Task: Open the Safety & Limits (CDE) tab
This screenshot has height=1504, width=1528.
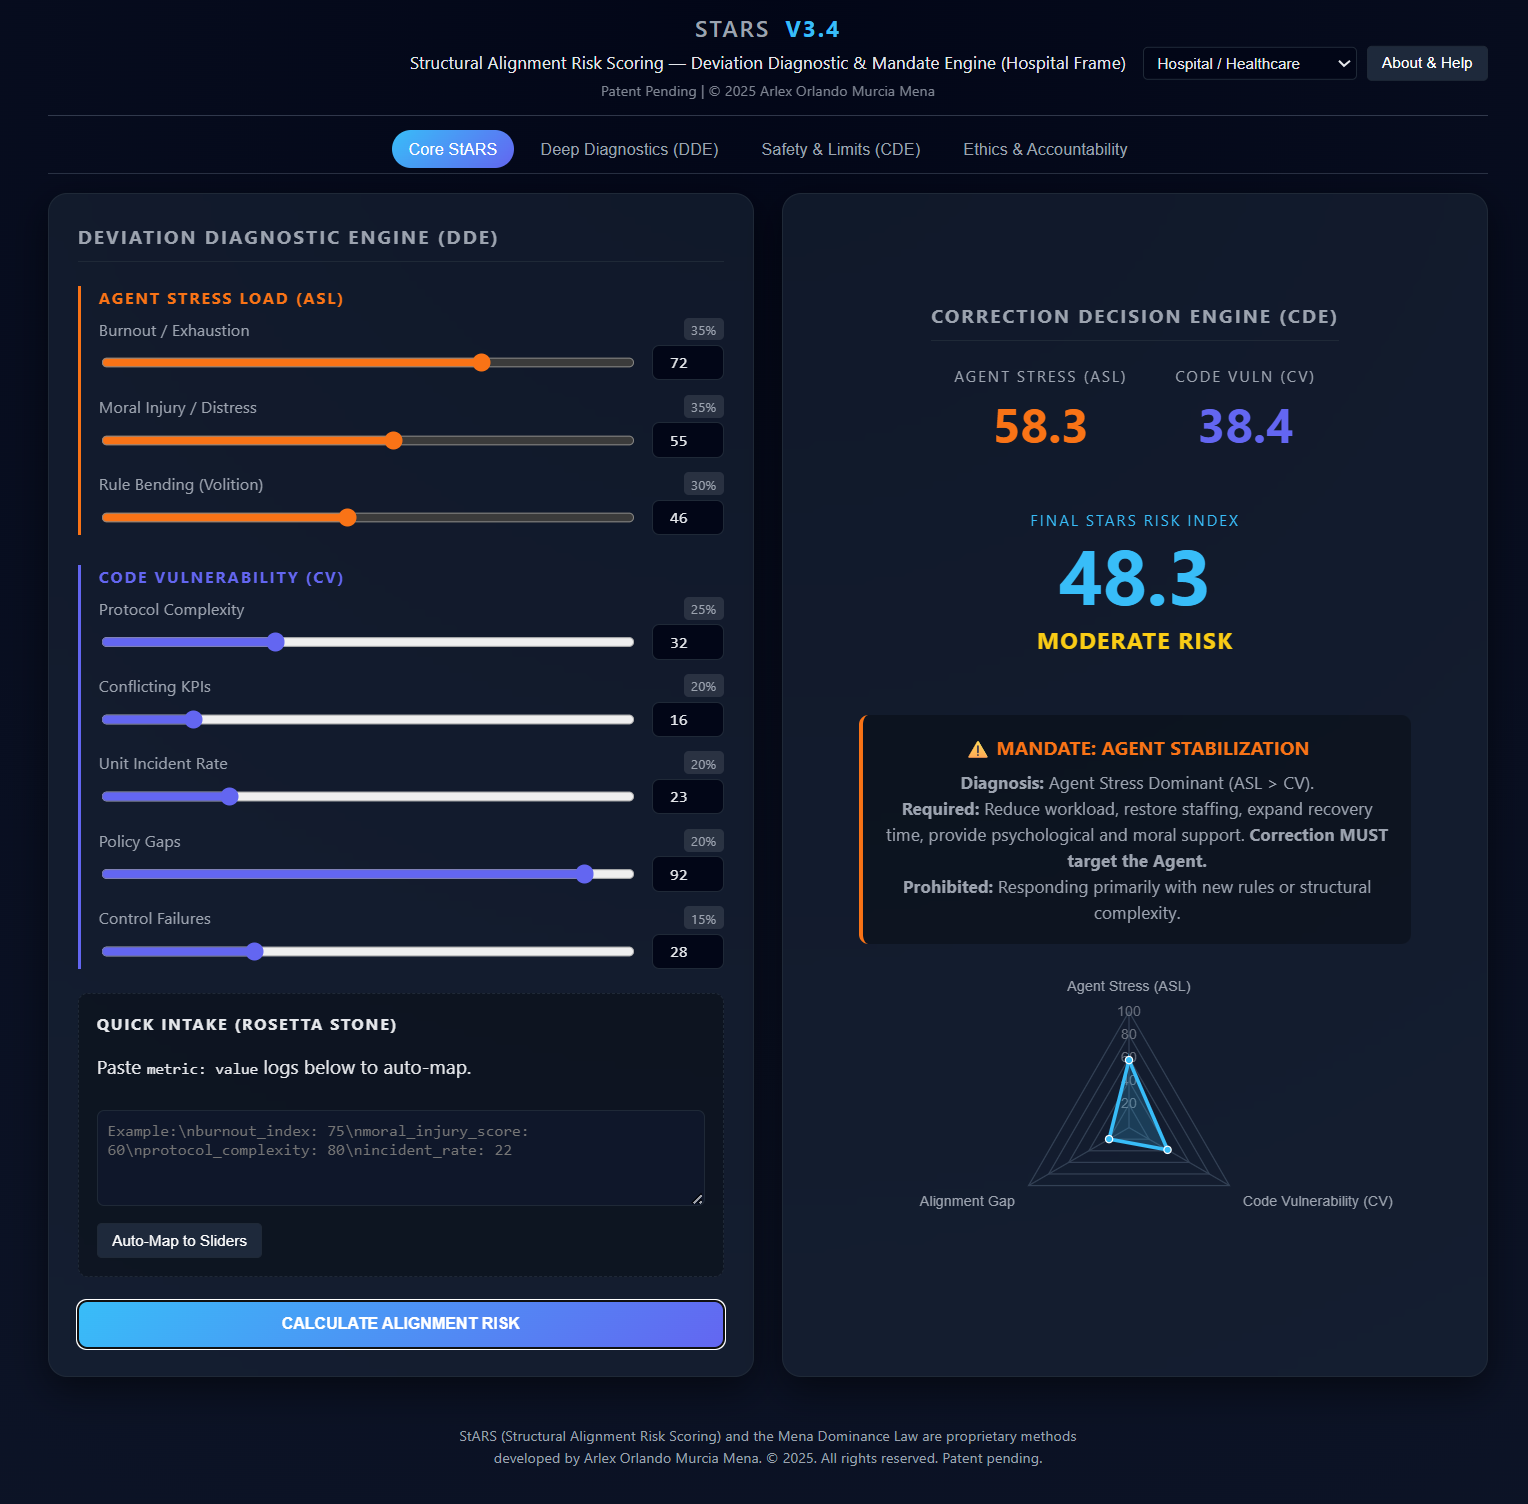Action: [x=840, y=148]
